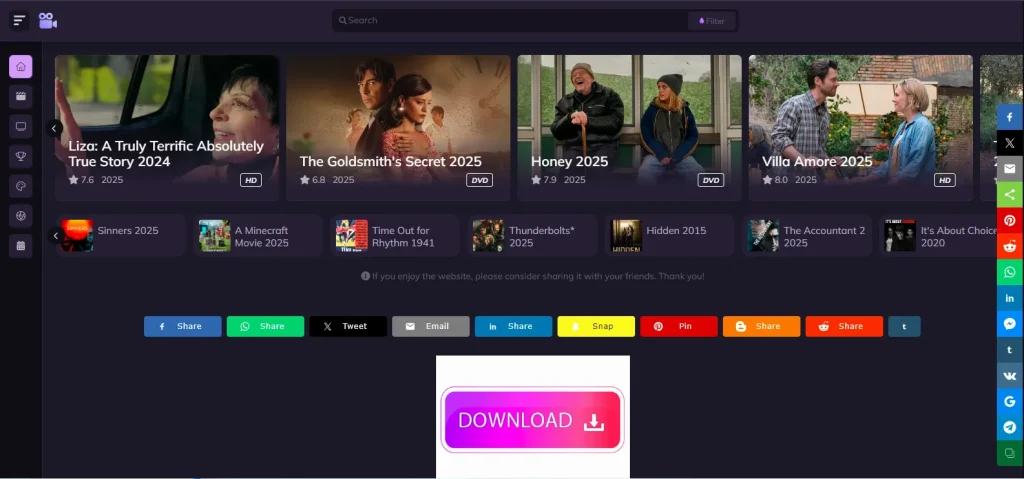1024x479 pixels.
Task: Share via Telegram in right sidebar
Action: [x=1010, y=427]
